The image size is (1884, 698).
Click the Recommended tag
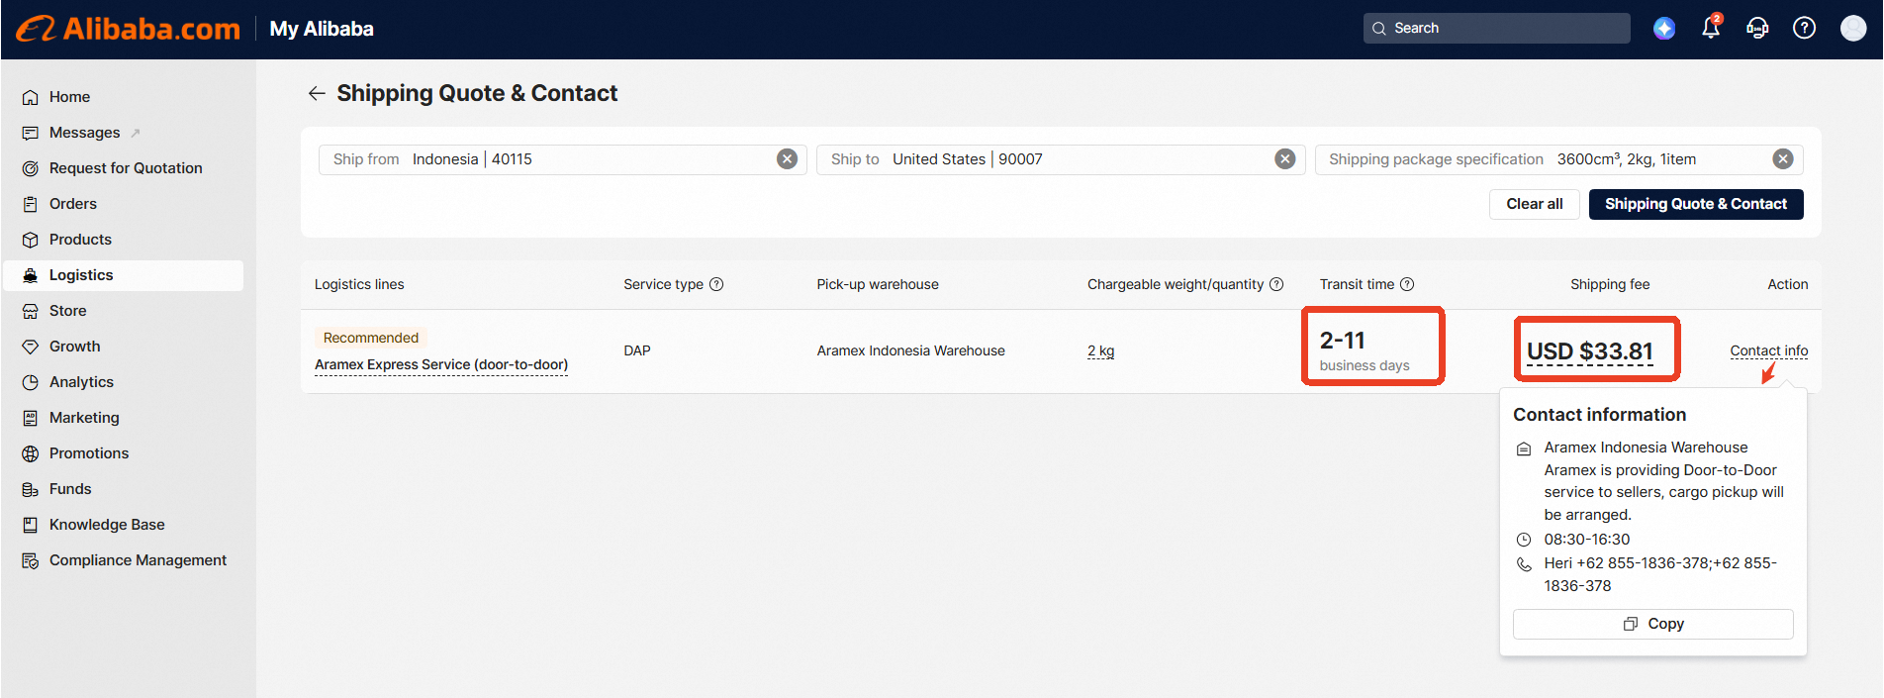click(371, 338)
